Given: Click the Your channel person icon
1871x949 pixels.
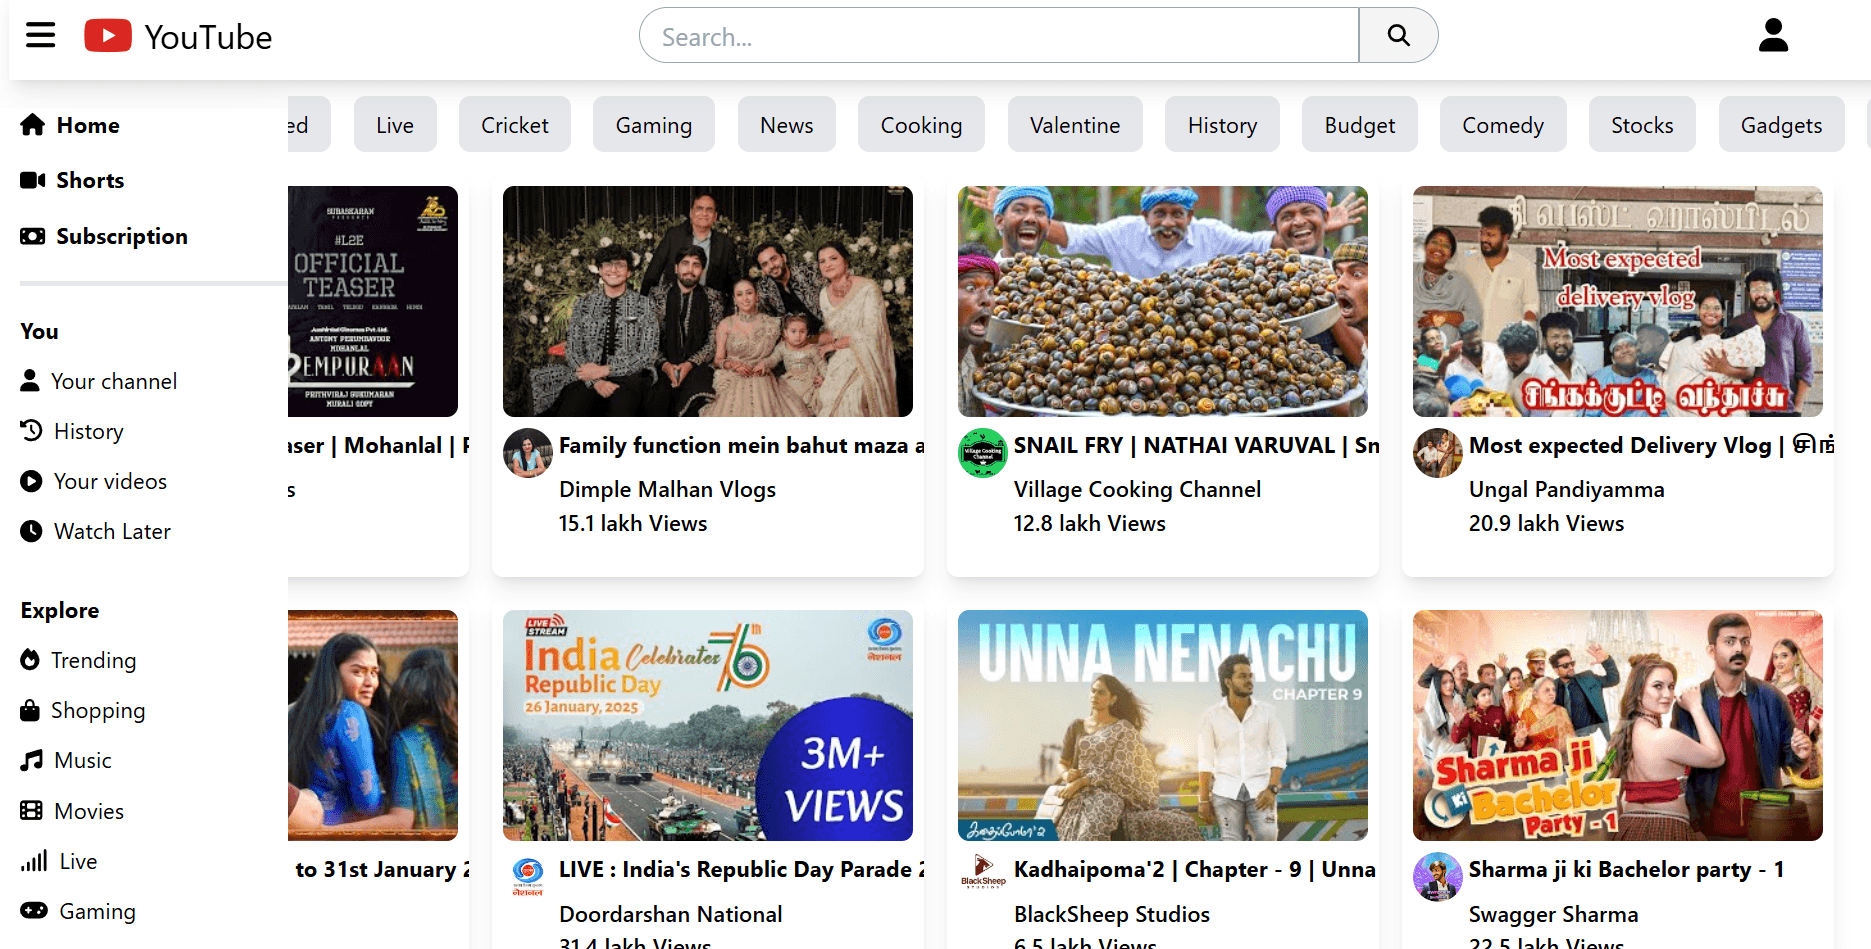Looking at the screenshot, I should 30,381.
